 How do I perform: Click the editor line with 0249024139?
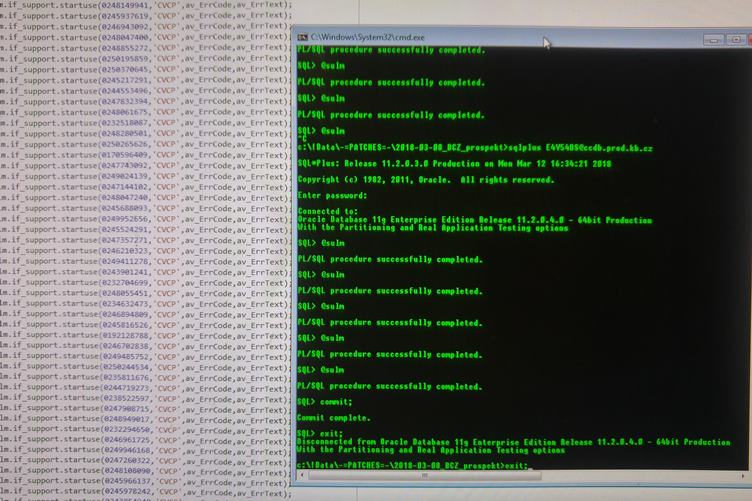[x=146, y=176]
